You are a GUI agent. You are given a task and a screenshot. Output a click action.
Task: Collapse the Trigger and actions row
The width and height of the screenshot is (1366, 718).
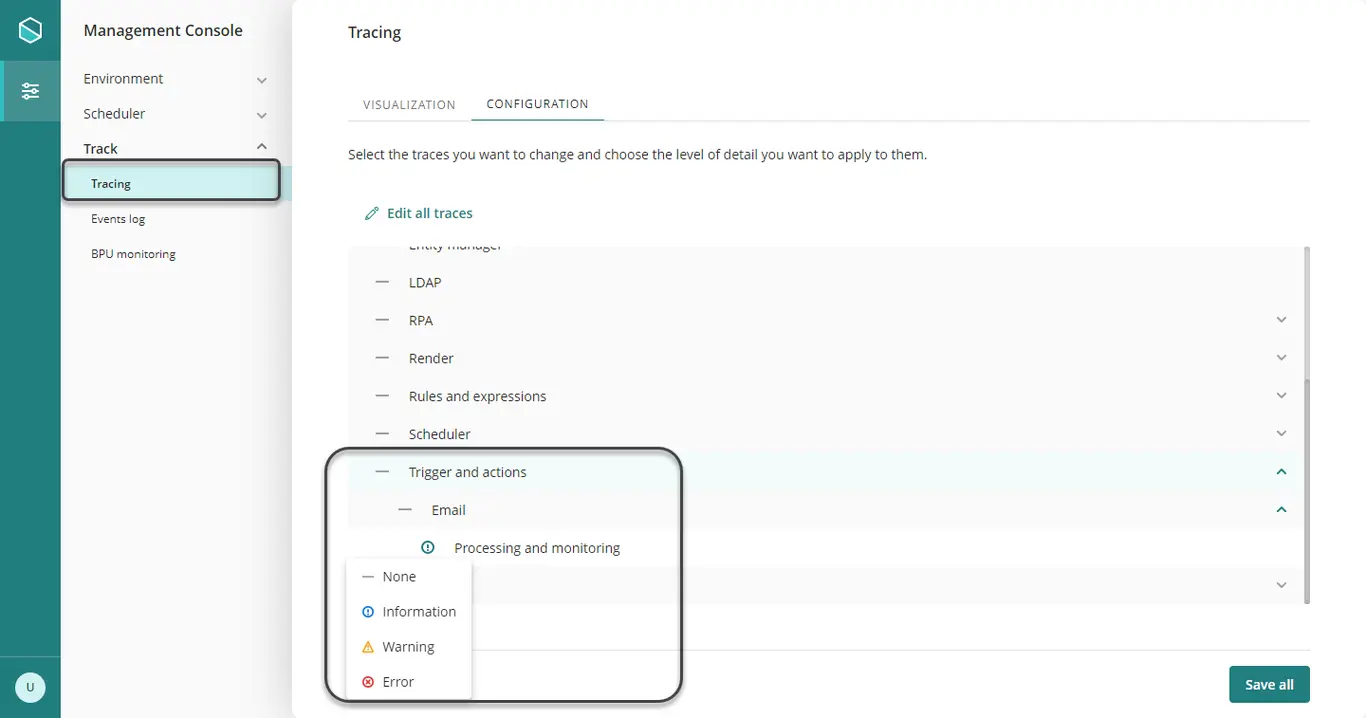(1281, 472)
